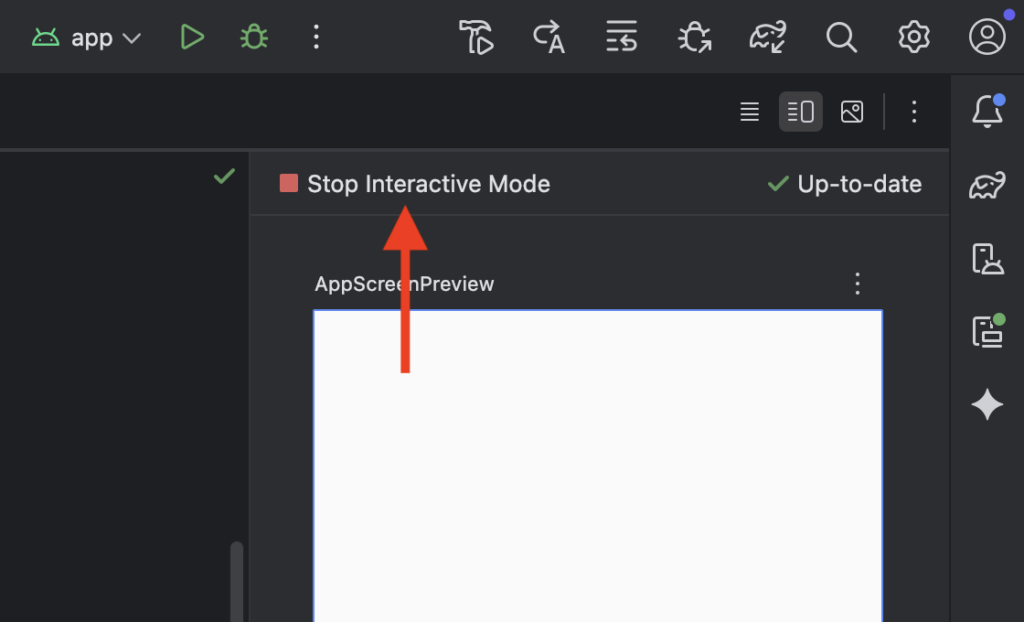Open the more actions menu beside Debug
The height and width of the screenshot is (622, 1024).
pyautogui.click(x=316, y=38)
